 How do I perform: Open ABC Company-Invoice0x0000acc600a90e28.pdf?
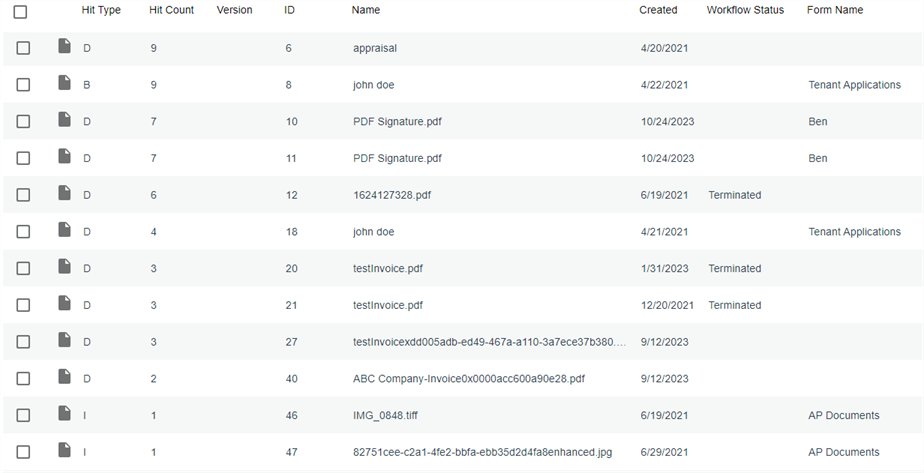469,378
